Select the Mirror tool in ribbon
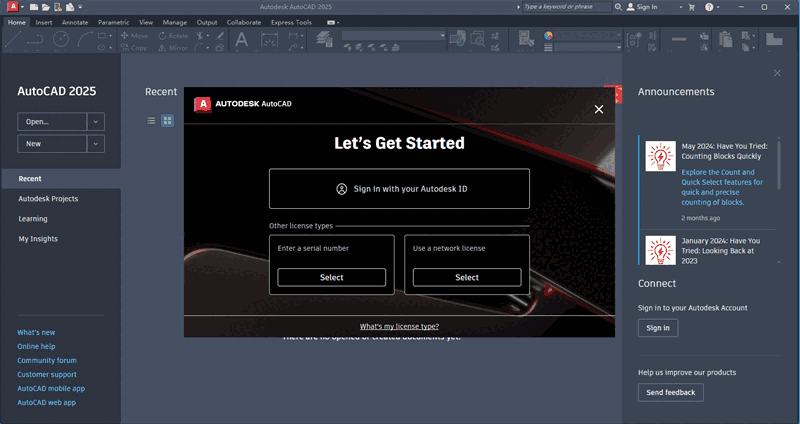This screenshot has height=424, width=800. point(173,47)
